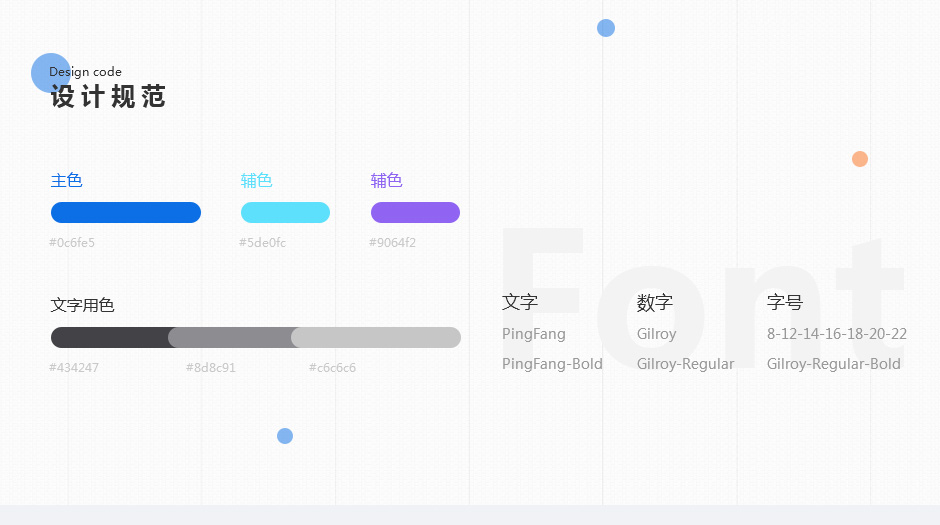This screenshot has height=525, width=940.
Task: Click the small blue dot near bottom
Action: point(285,436)
